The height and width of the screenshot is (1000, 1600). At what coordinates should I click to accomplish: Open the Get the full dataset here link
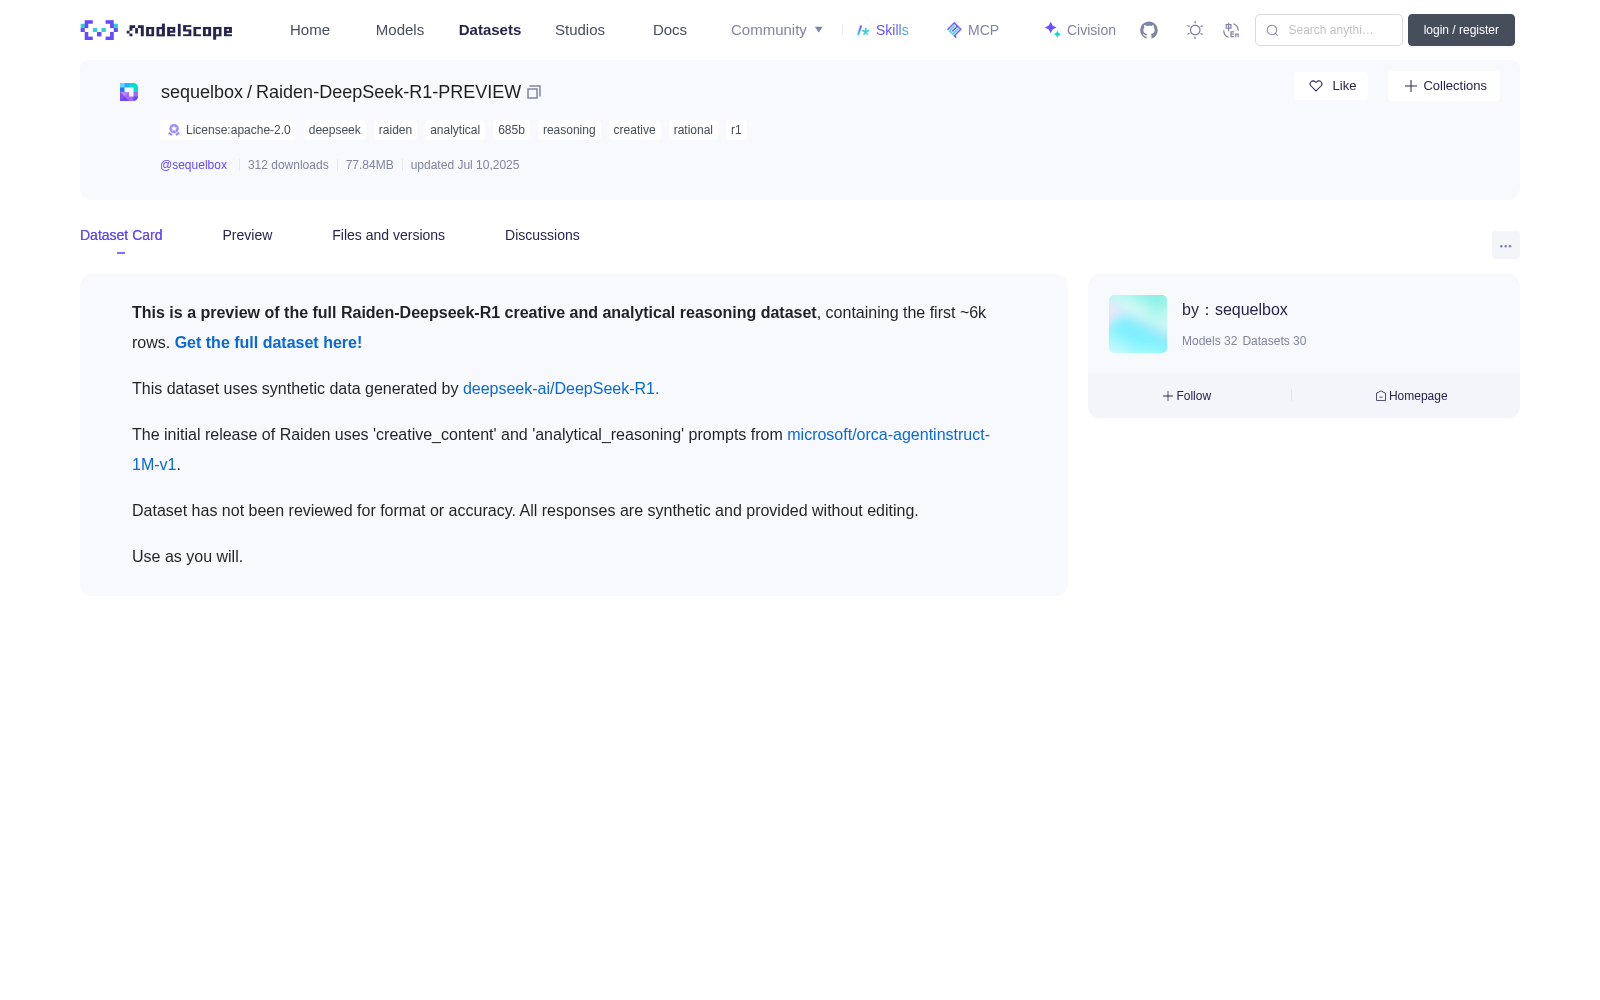point(268,342)
